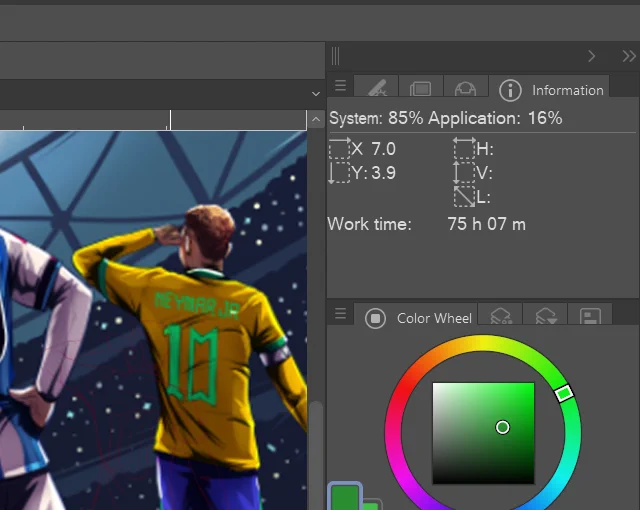Collapse all palettes with double arrow
Screen dimensions: 640x510
629,56
